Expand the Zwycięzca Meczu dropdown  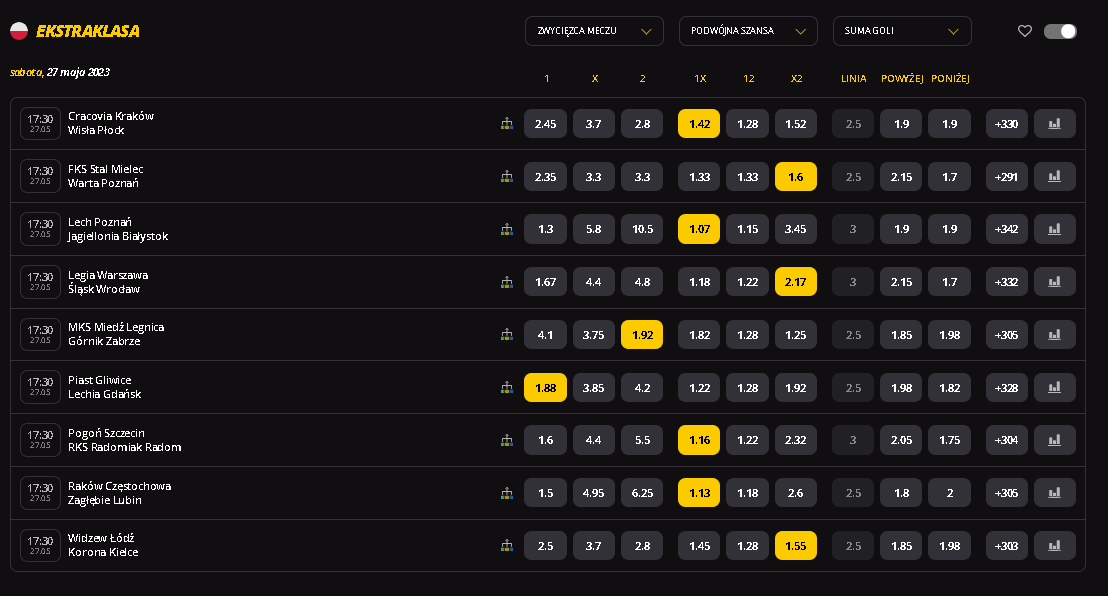(x=594, y=31)
